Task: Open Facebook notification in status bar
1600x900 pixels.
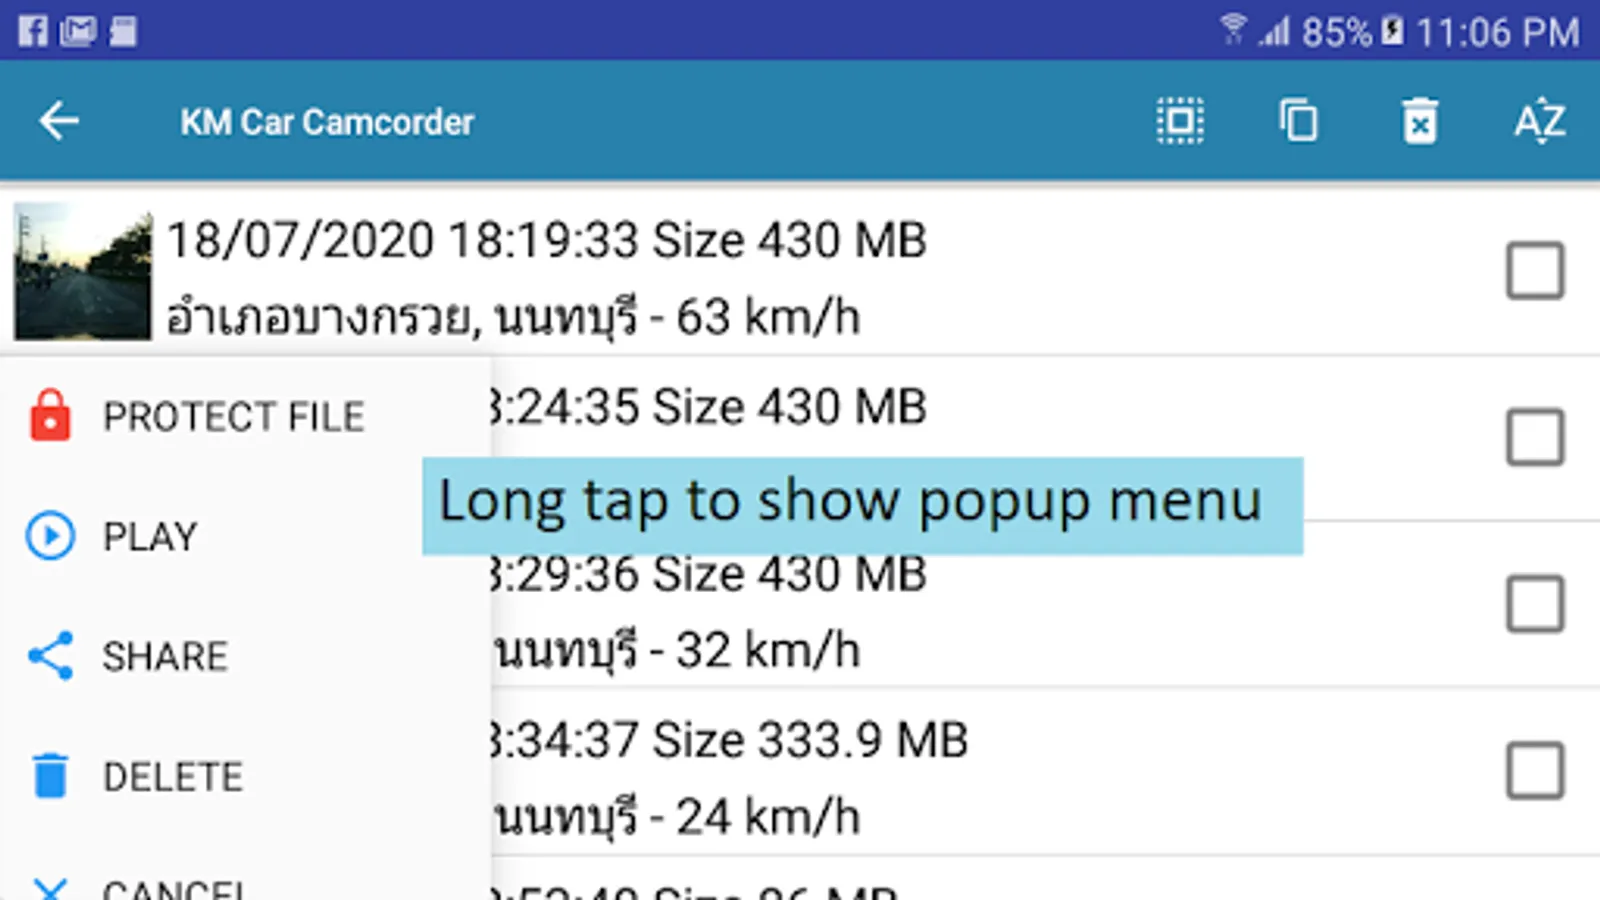Action: [x=32, y=31]
